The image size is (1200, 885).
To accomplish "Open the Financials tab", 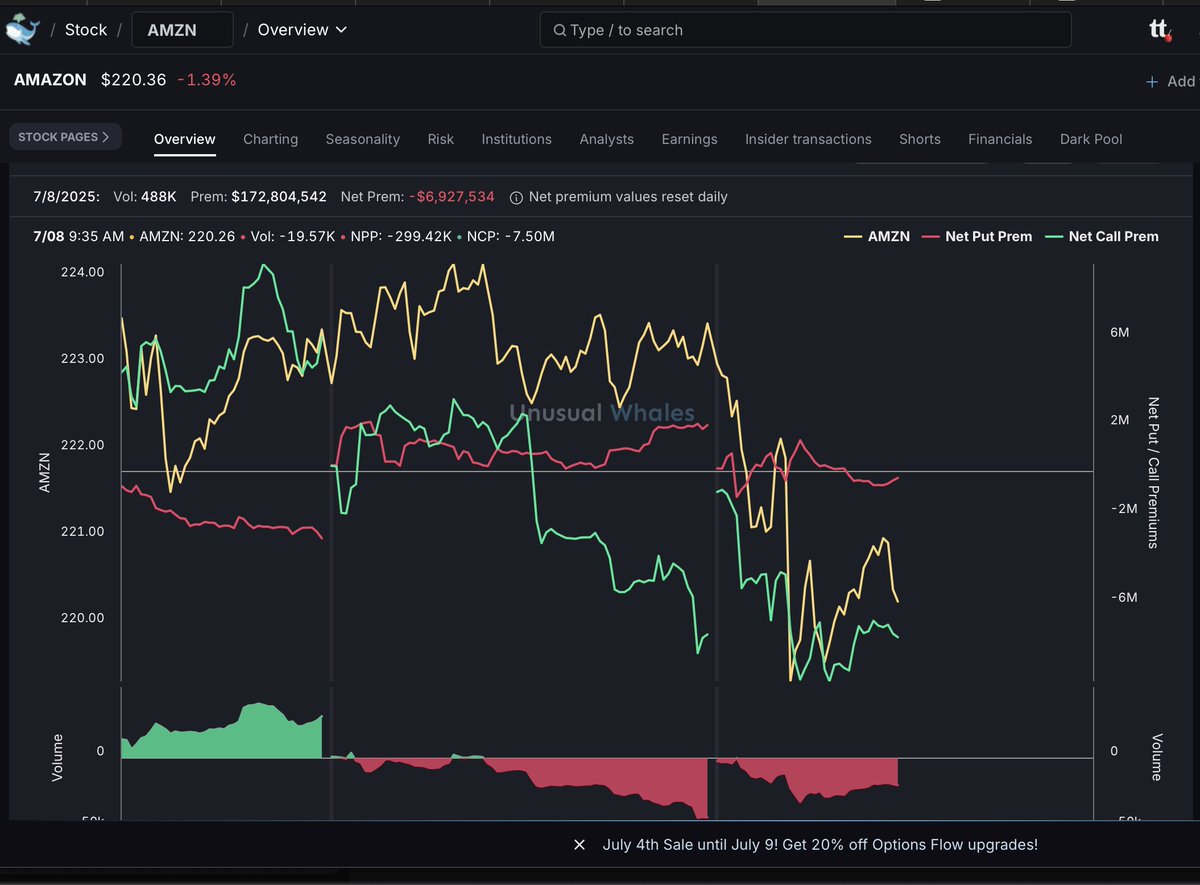I will coord(1000,139).
